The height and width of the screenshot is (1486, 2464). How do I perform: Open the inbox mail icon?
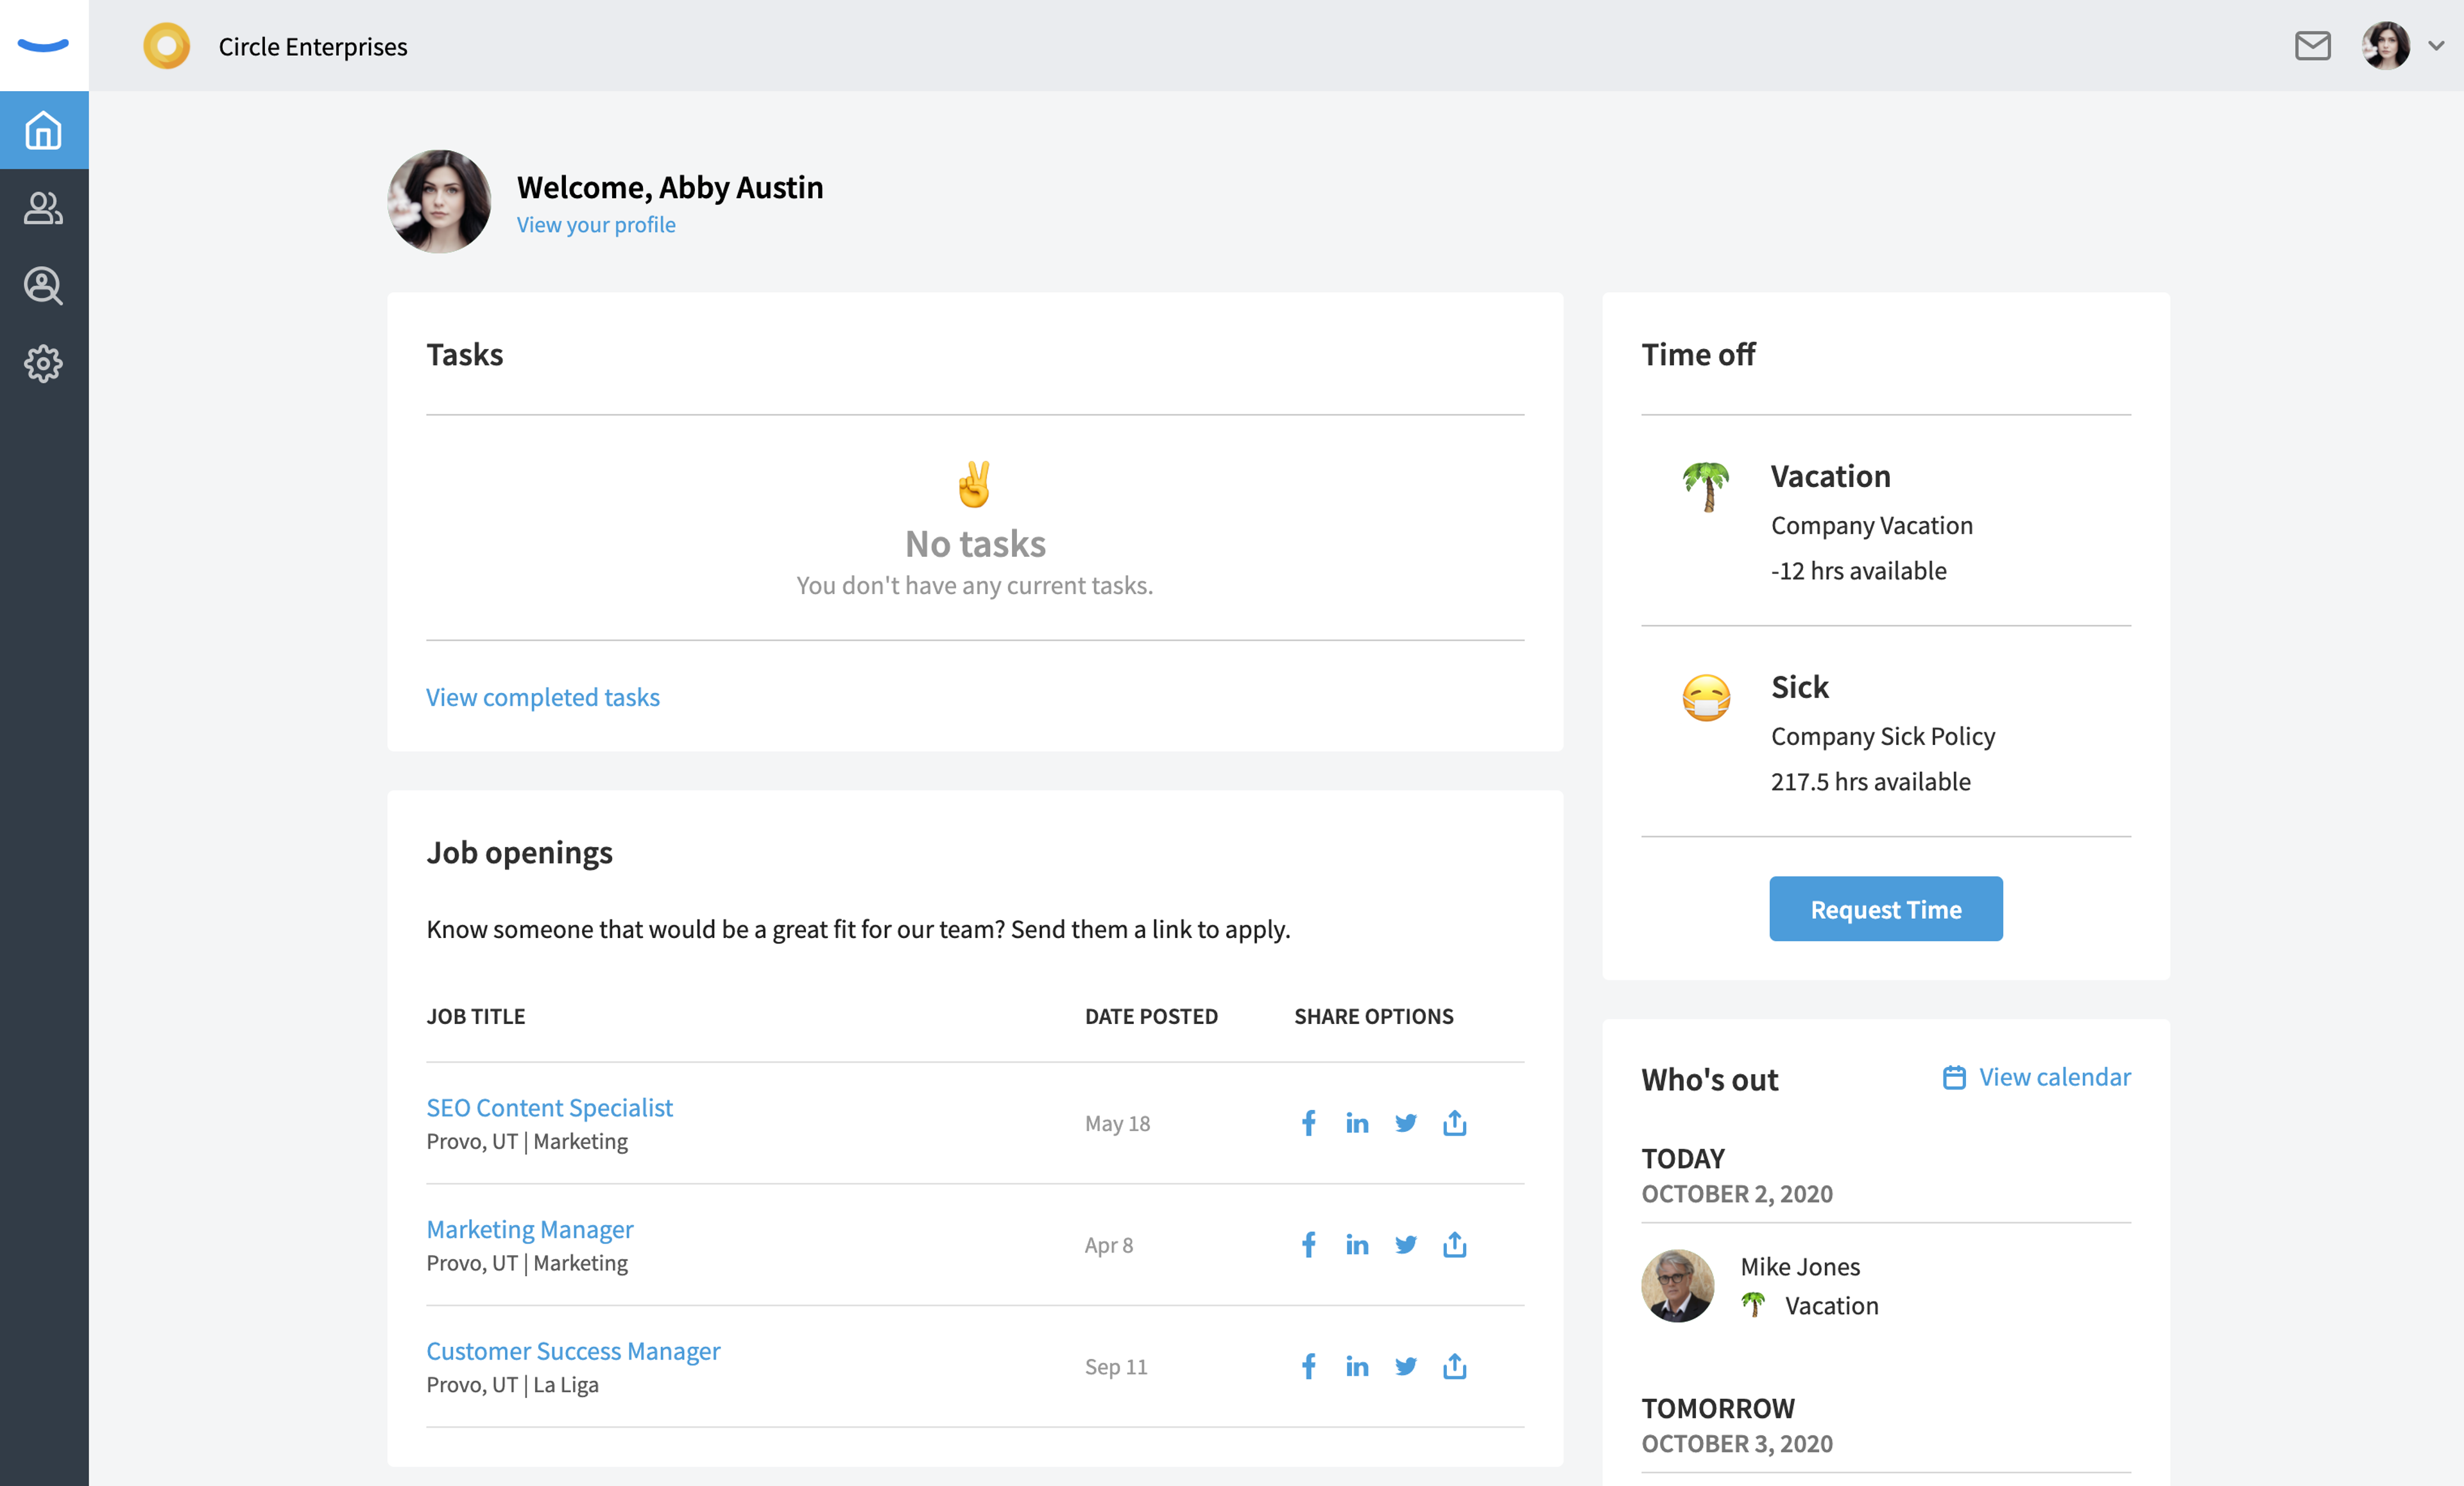pos(2312,46)
